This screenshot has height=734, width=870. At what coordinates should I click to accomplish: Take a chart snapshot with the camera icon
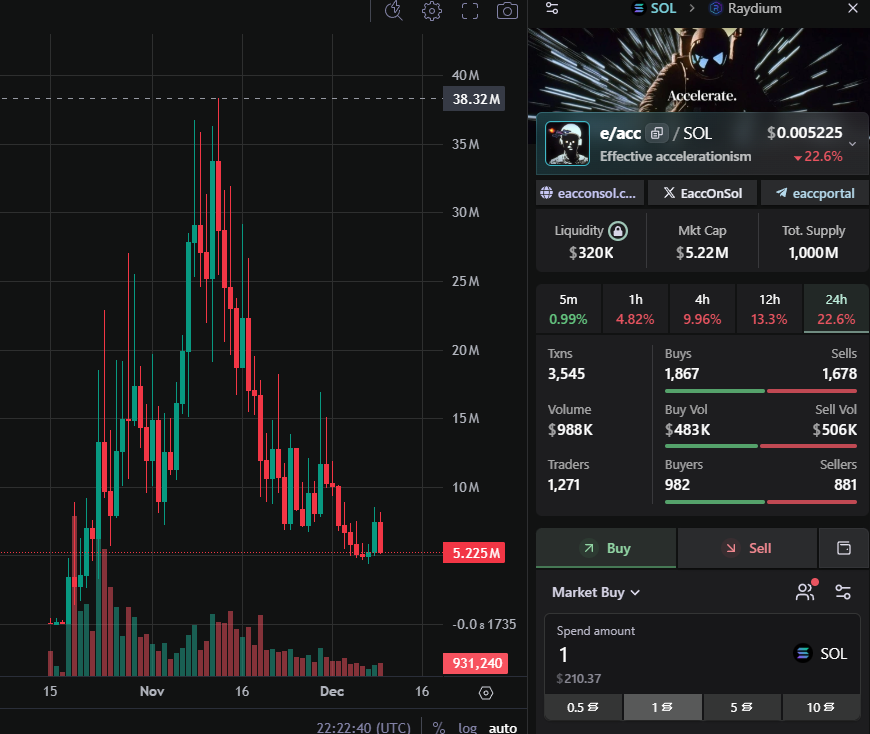click(507, 11)
